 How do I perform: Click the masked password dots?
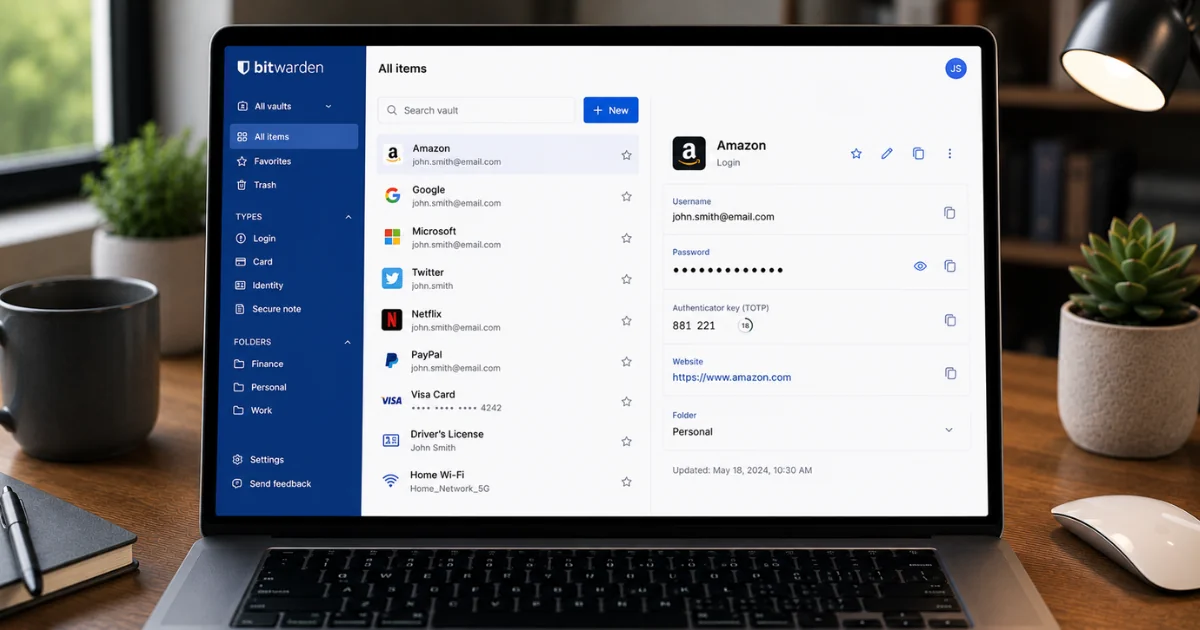[728, 270]
